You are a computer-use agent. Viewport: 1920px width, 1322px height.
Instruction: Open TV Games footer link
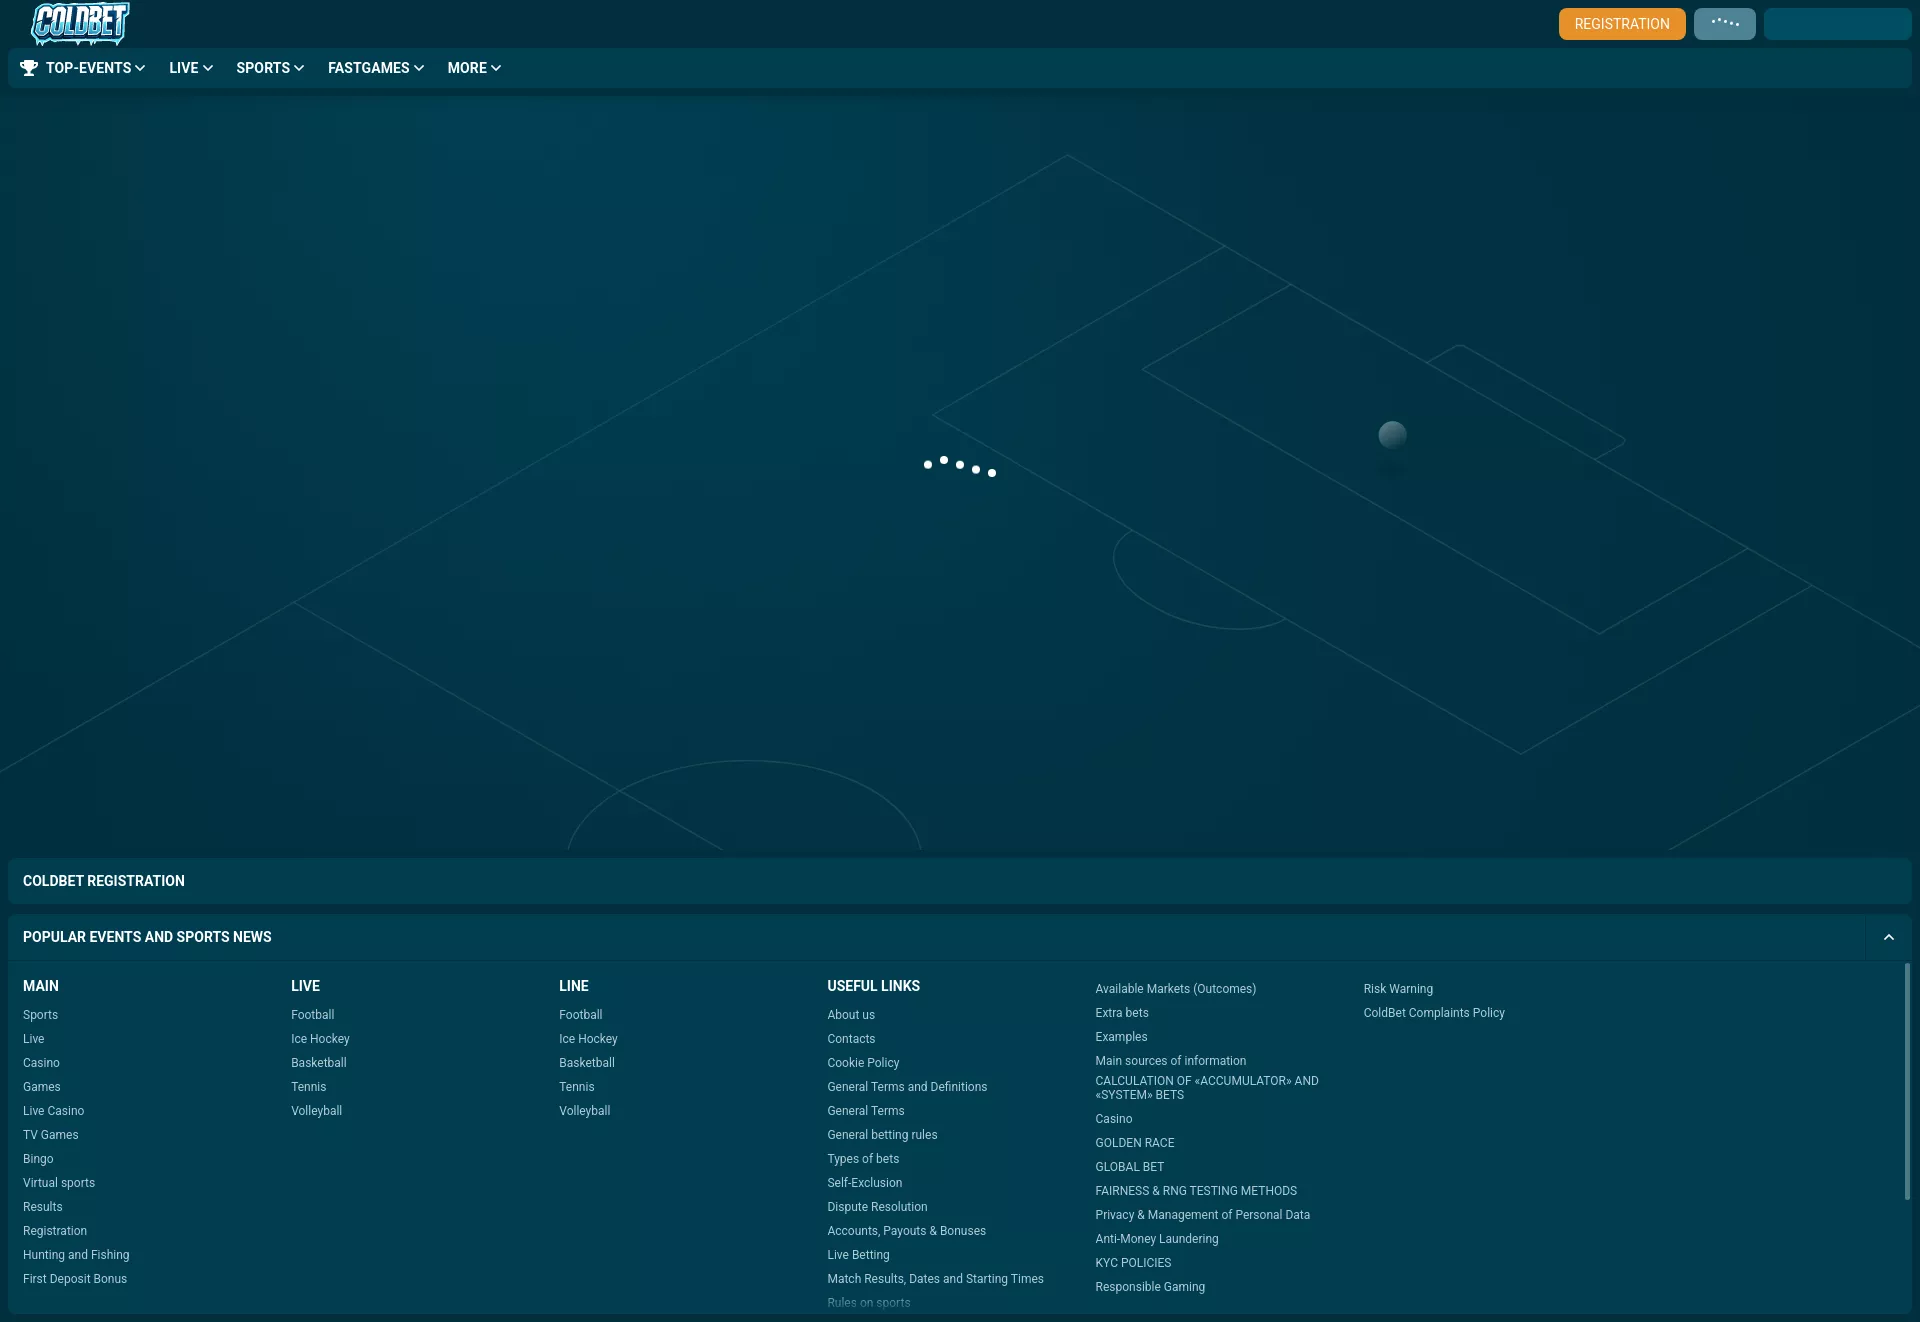point(51,1135)
